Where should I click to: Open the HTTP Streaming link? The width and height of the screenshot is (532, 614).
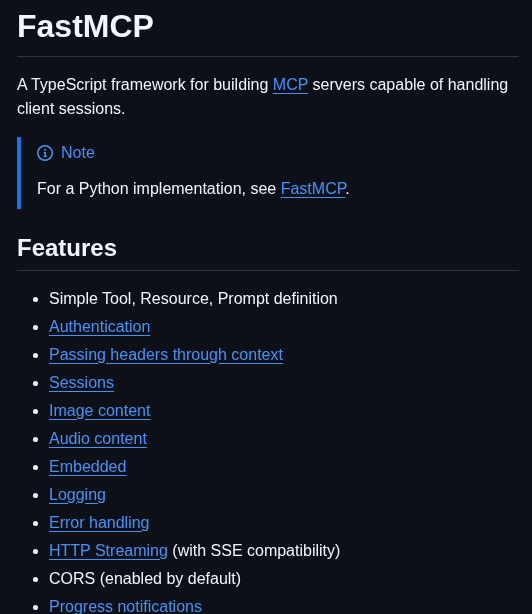pyautogui.click(x=108, y=551)
